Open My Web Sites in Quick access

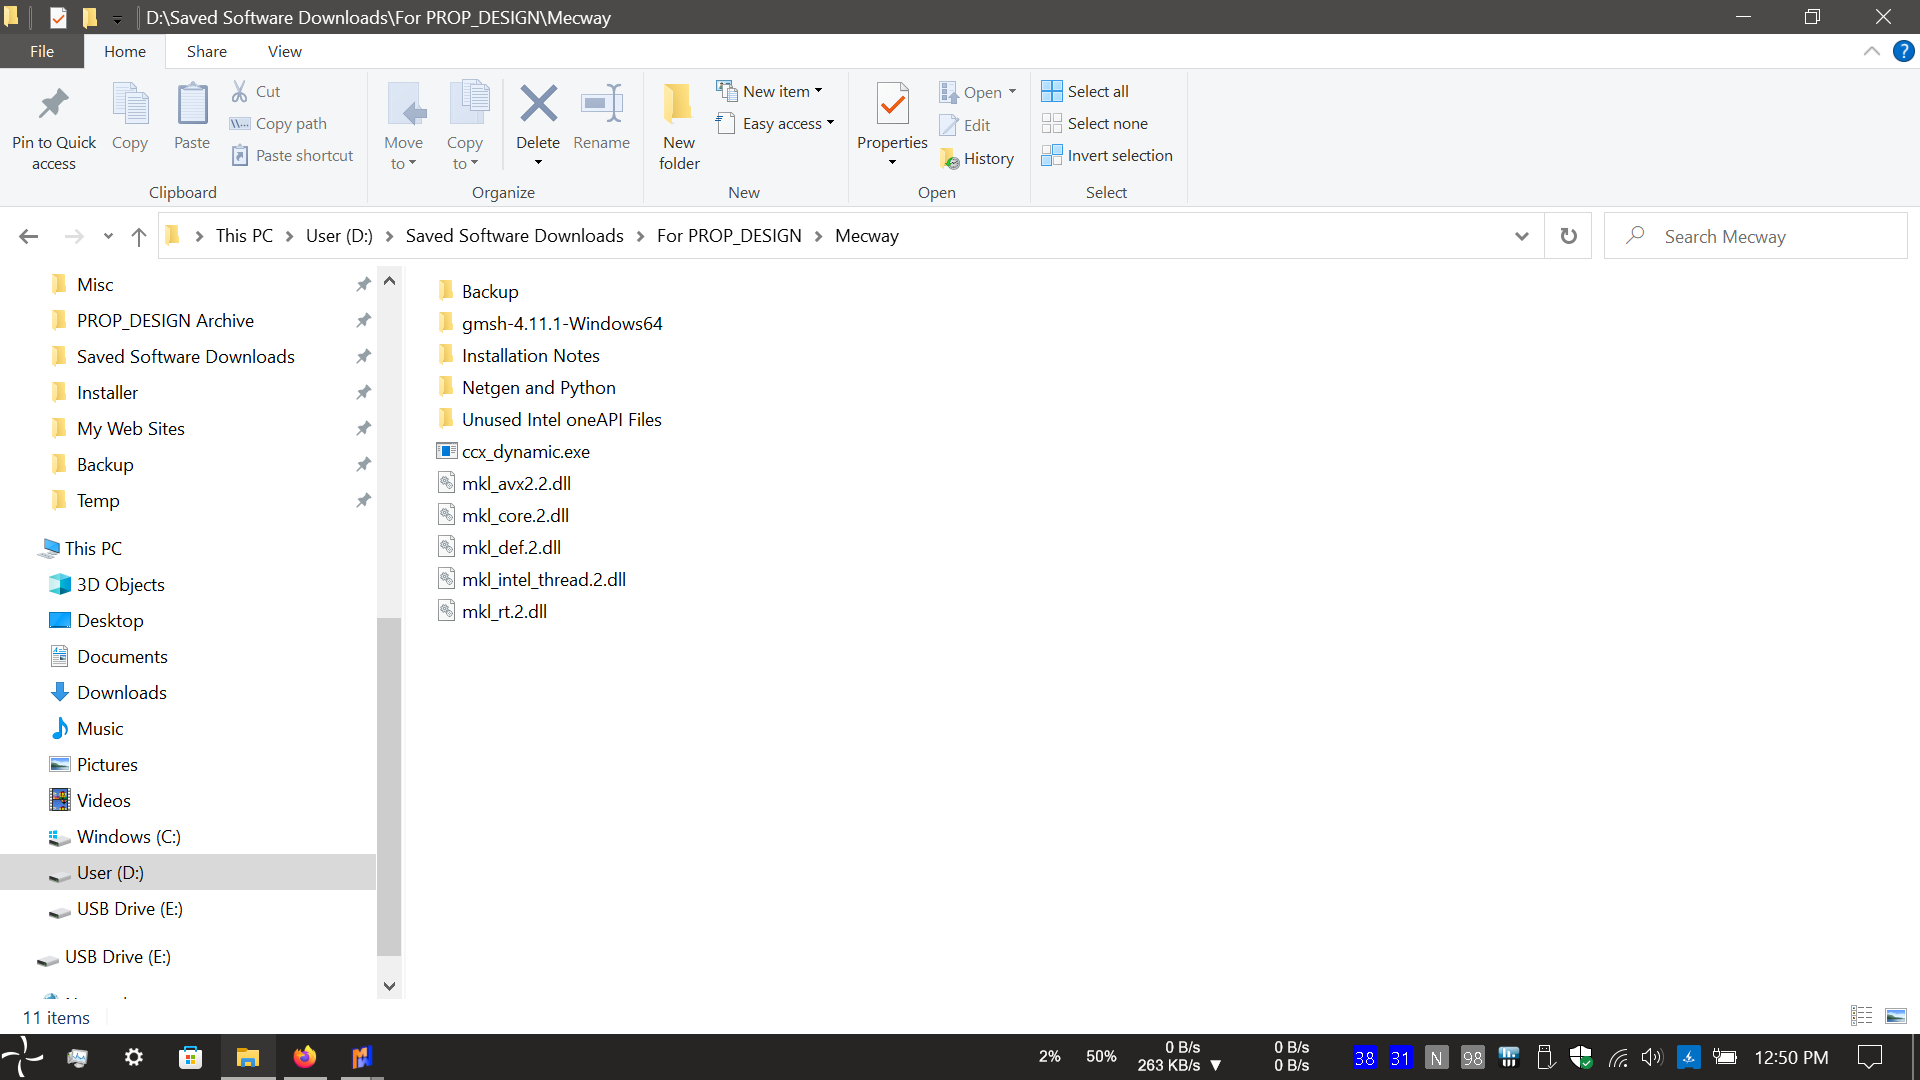coord(131,428)
